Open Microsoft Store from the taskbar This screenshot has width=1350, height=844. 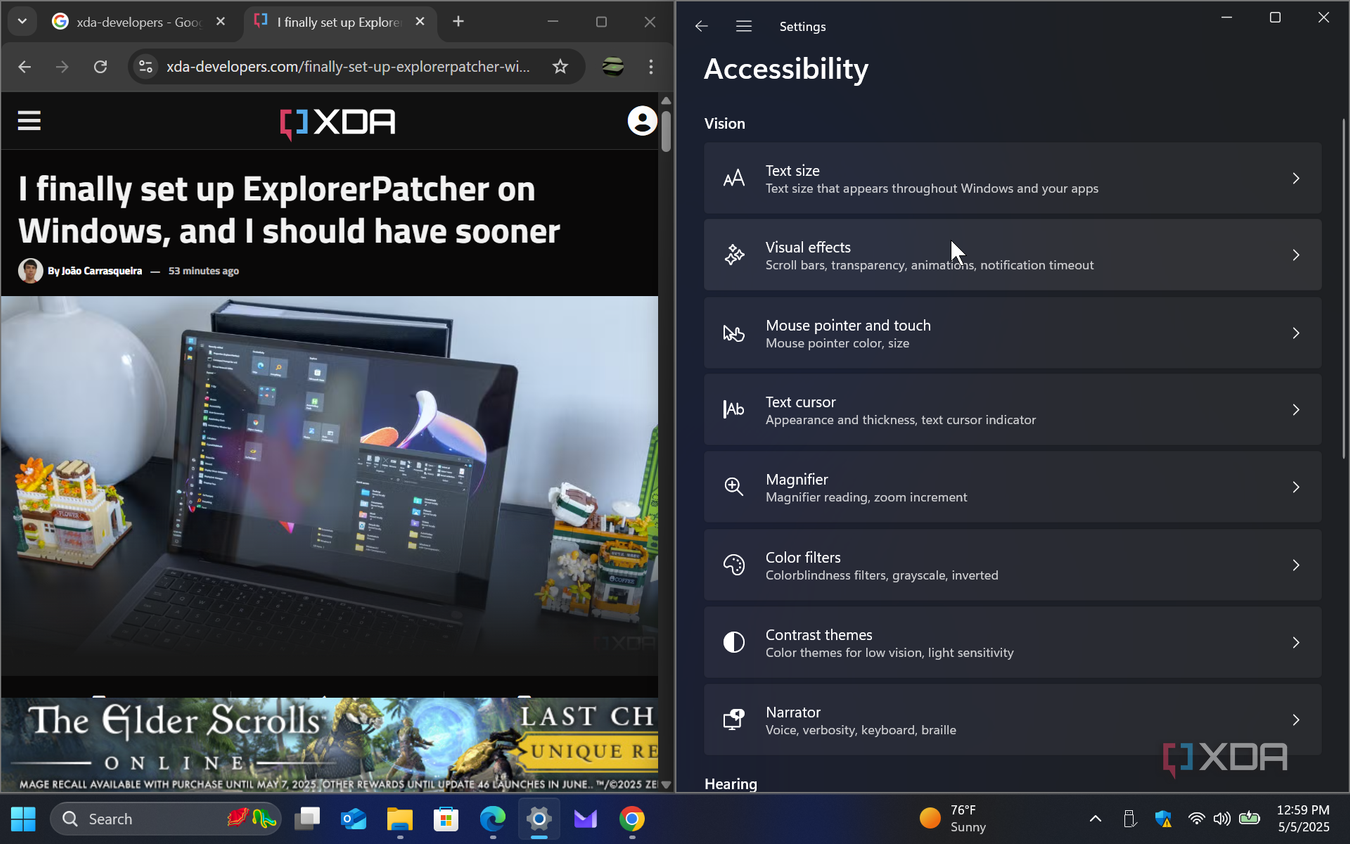[446, 819]
